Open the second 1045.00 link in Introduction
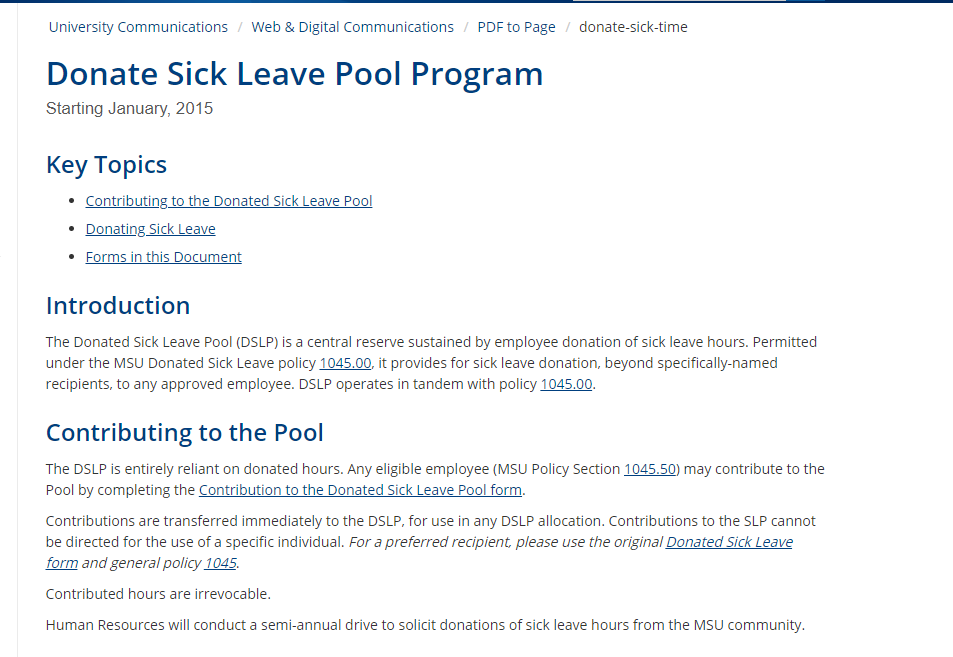The image size is (953, 657). tap(566, 383)
